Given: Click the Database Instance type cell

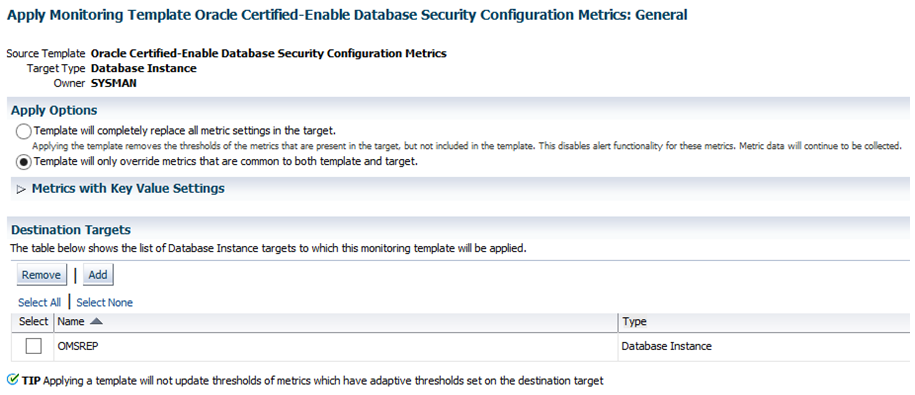Looking at the screenshot, I should click(666, 346).
